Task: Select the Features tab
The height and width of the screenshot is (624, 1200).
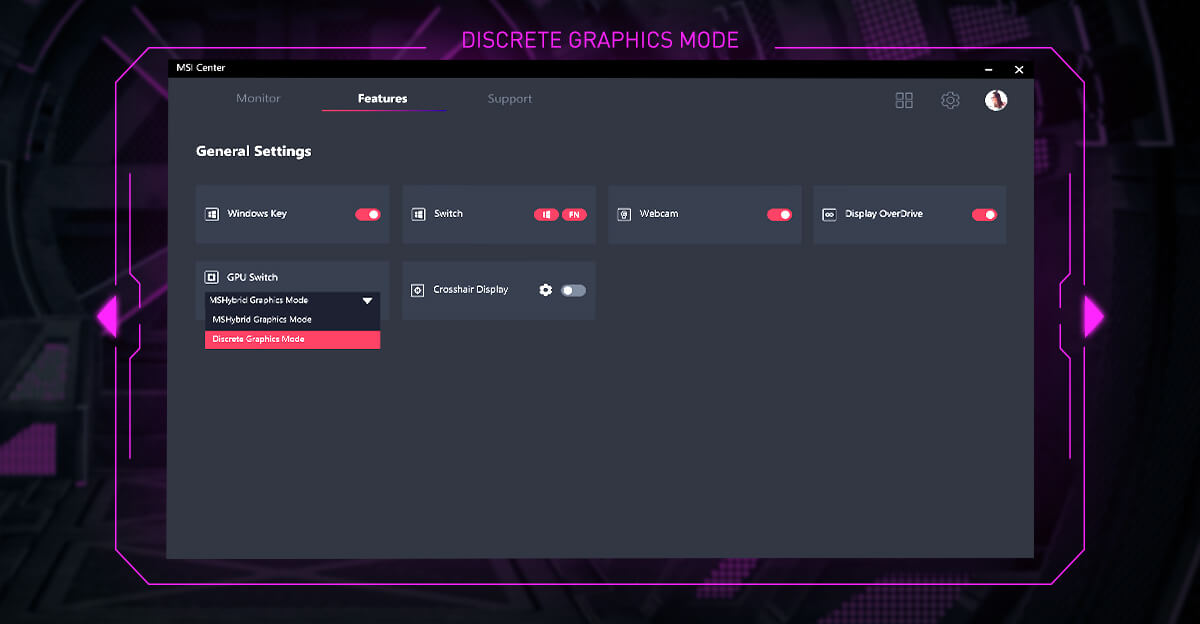Action: click(383, 98)
